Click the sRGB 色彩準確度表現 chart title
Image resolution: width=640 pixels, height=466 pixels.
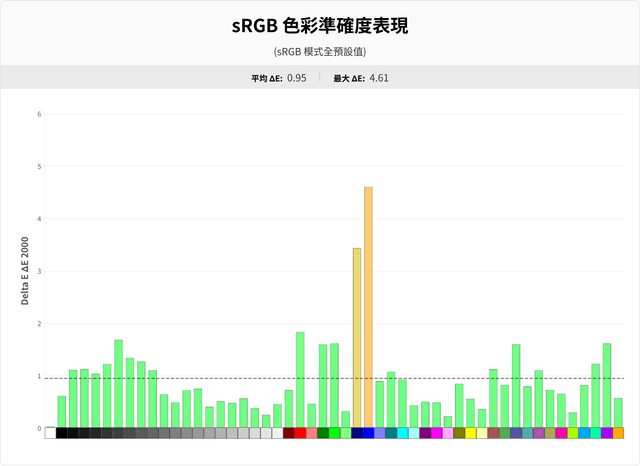pyautogui.click(x=320, y=26)
